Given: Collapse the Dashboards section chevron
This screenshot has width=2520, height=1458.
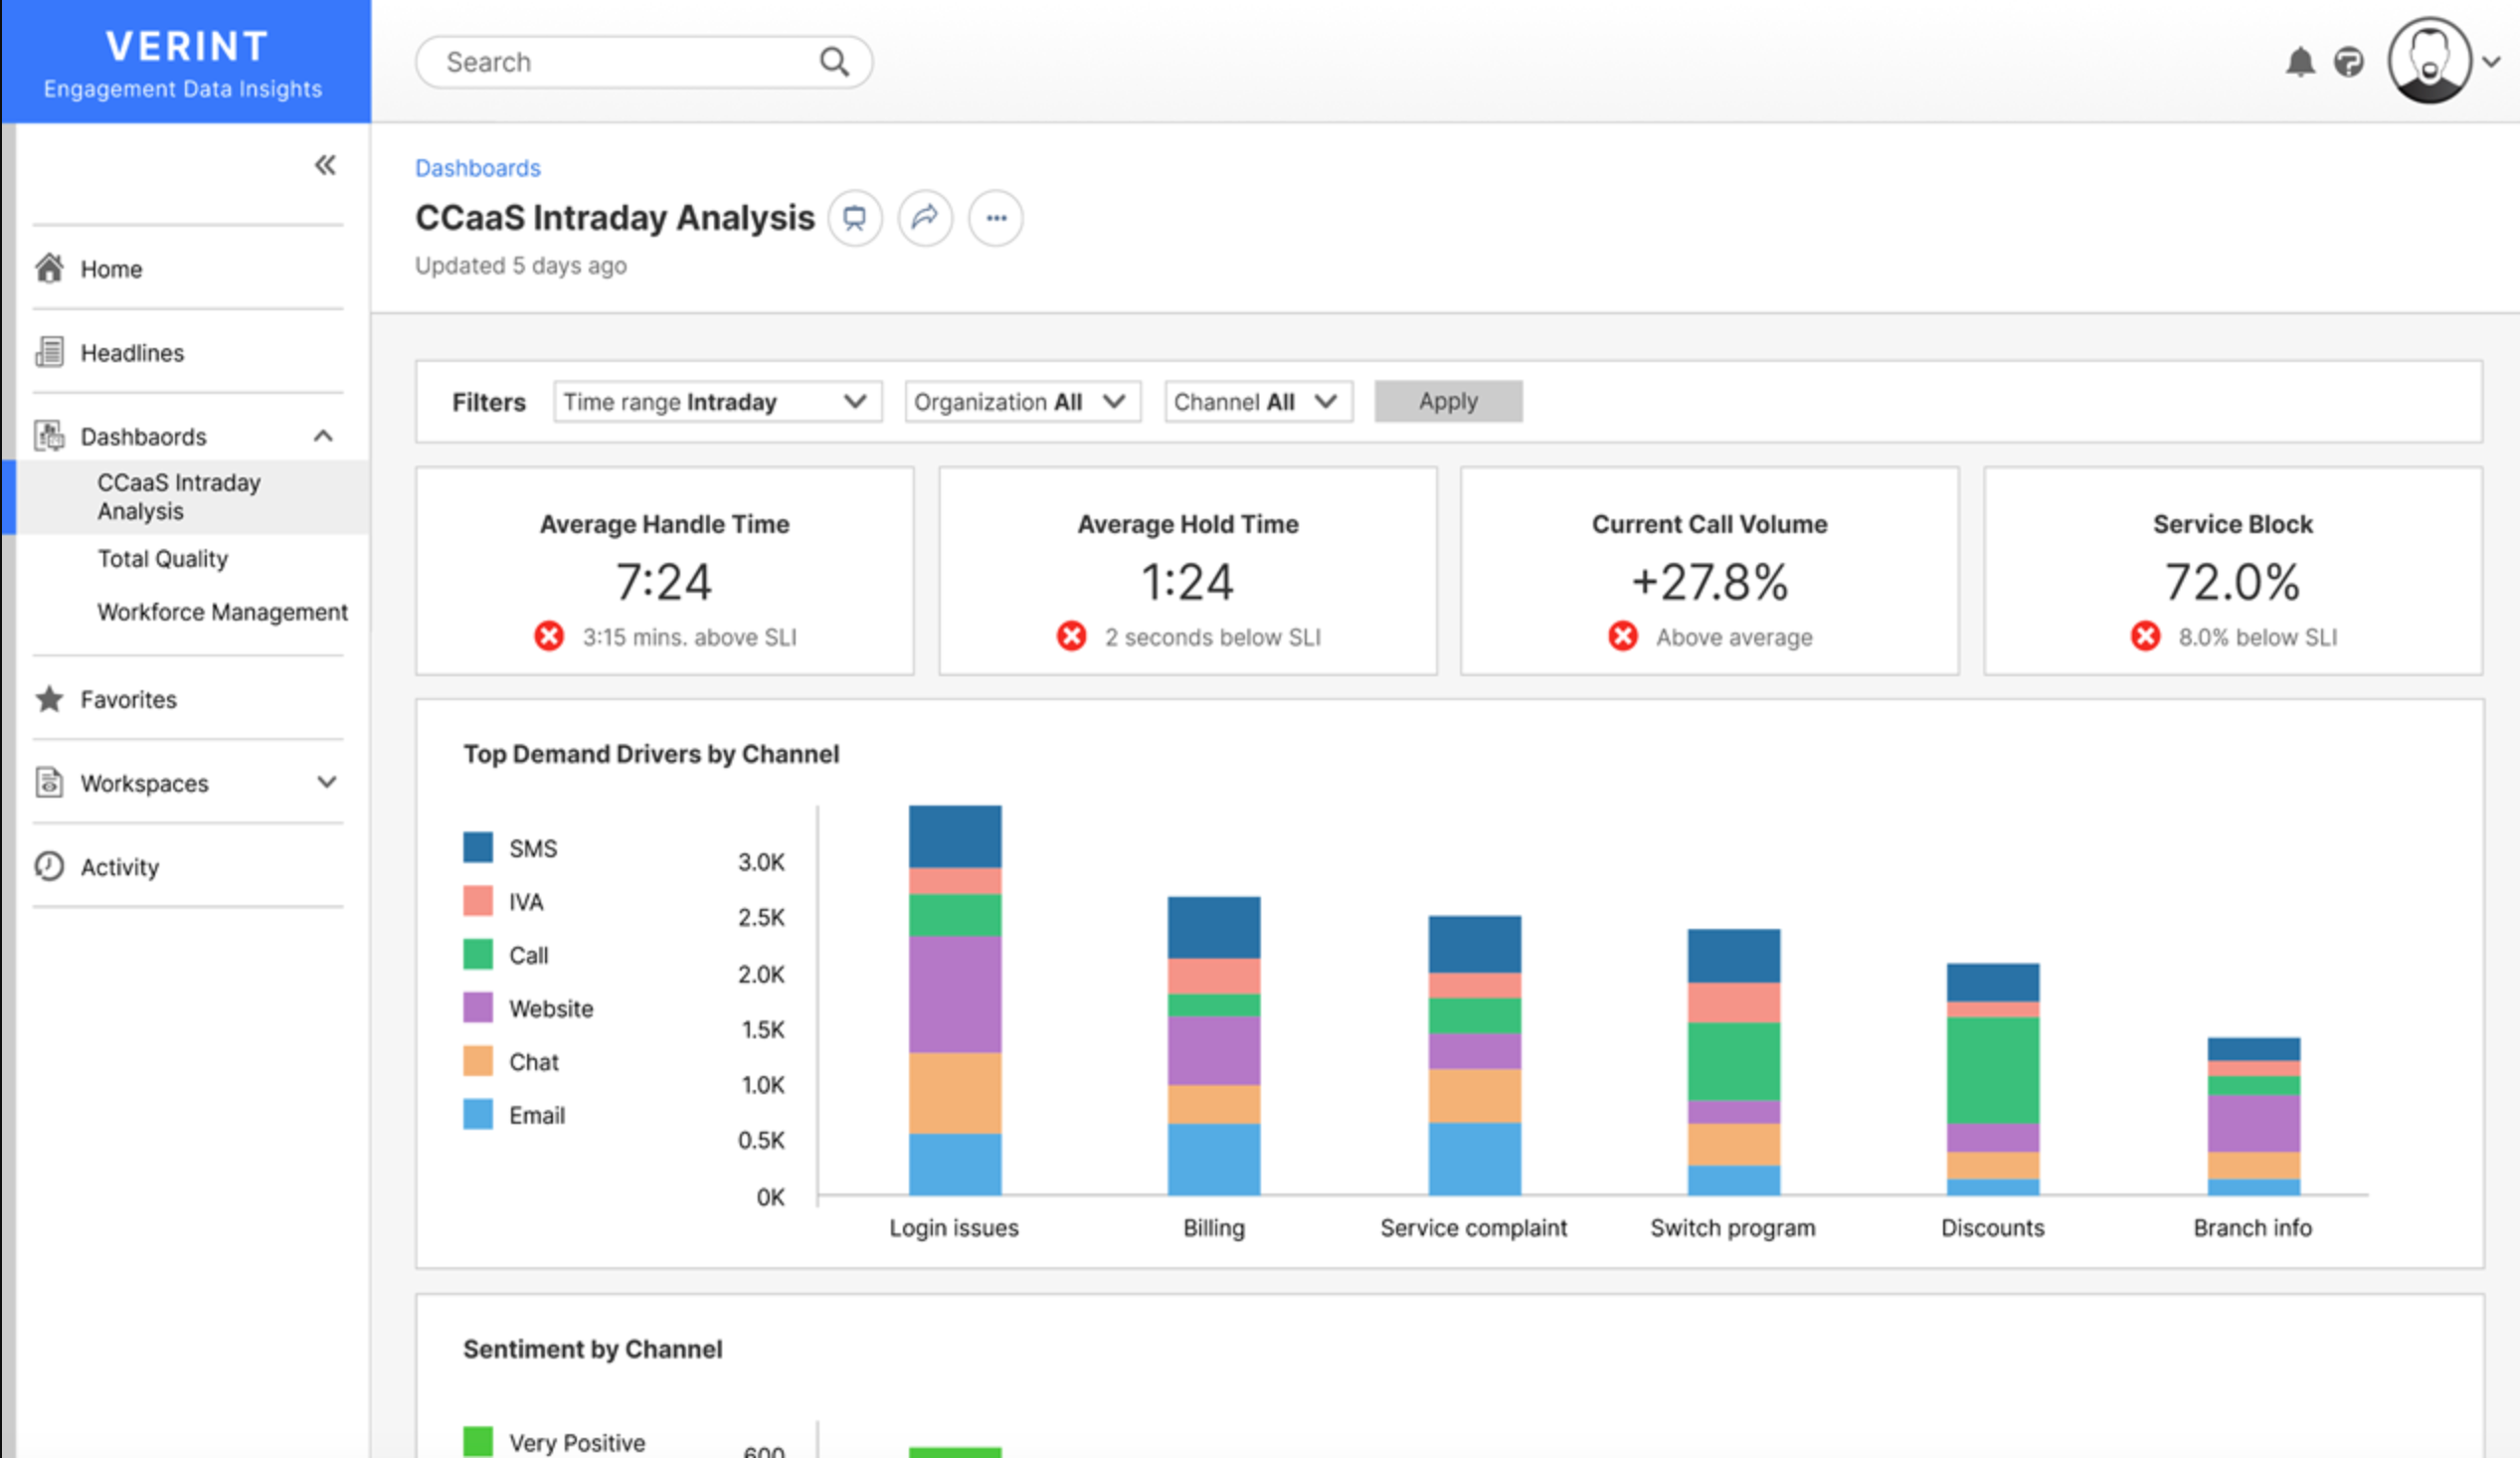Looking at the screenshot, I should (323, 436).
